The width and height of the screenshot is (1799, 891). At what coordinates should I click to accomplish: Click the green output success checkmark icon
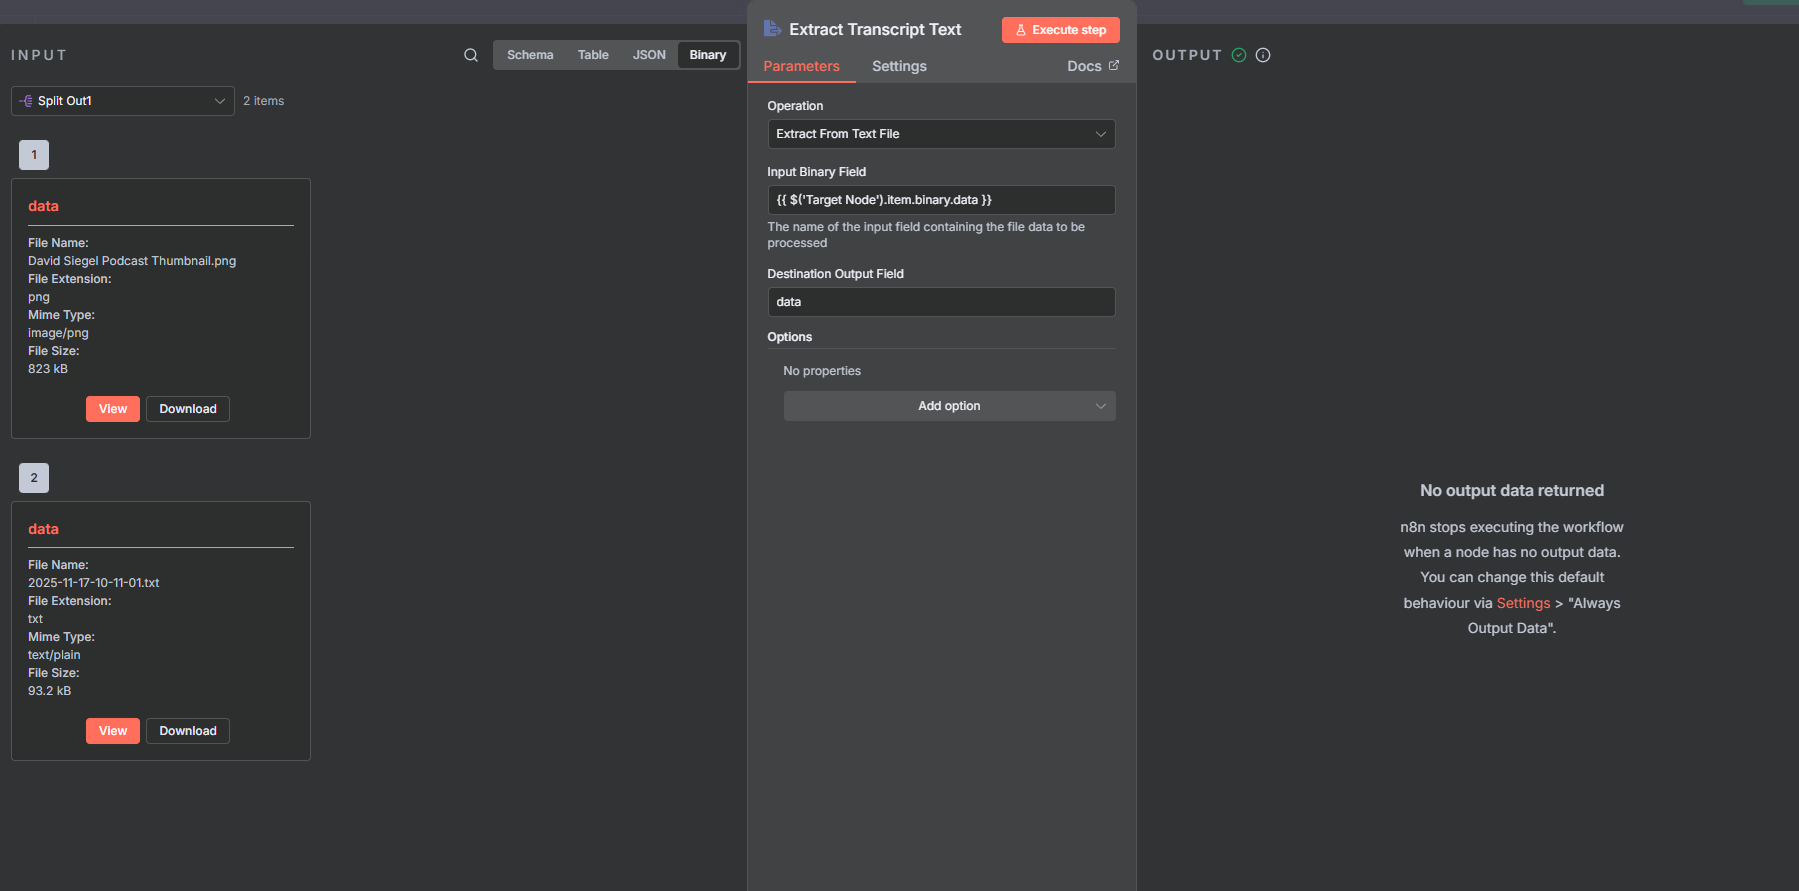1239,55
